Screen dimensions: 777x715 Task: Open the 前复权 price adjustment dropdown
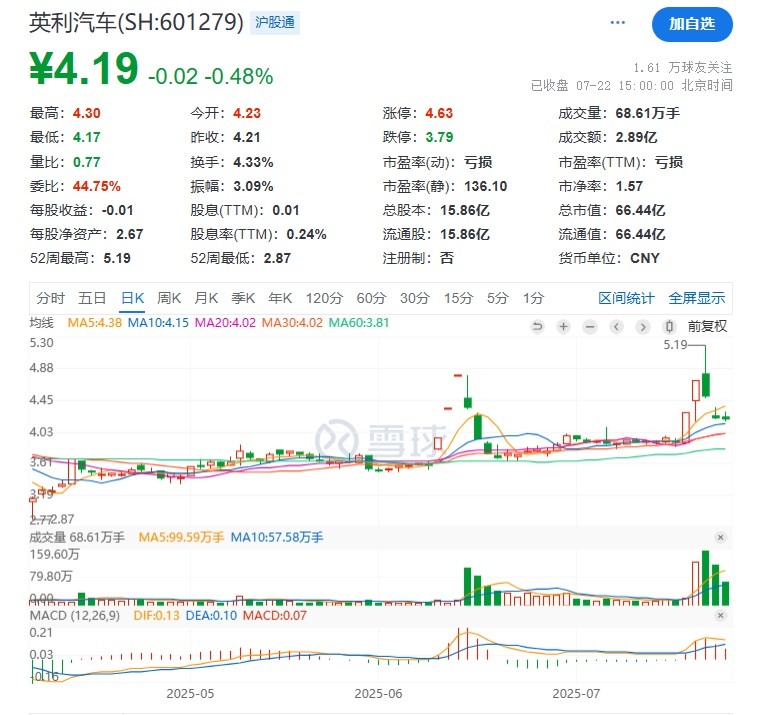(x=707, y=327)
